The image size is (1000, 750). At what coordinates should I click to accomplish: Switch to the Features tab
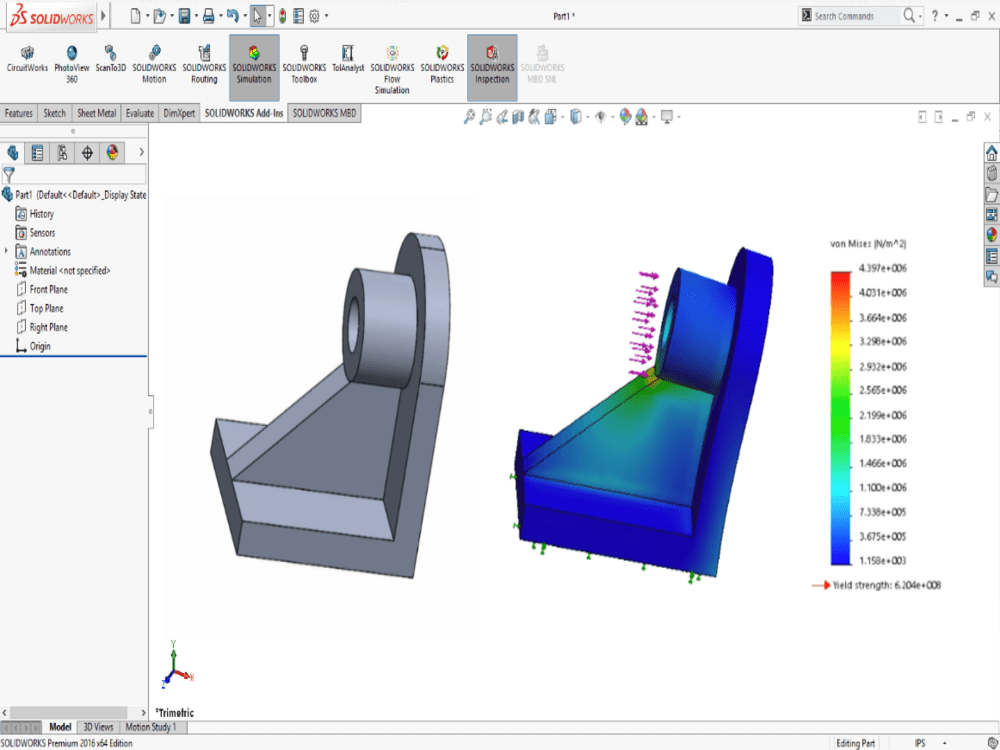[18, 113]
